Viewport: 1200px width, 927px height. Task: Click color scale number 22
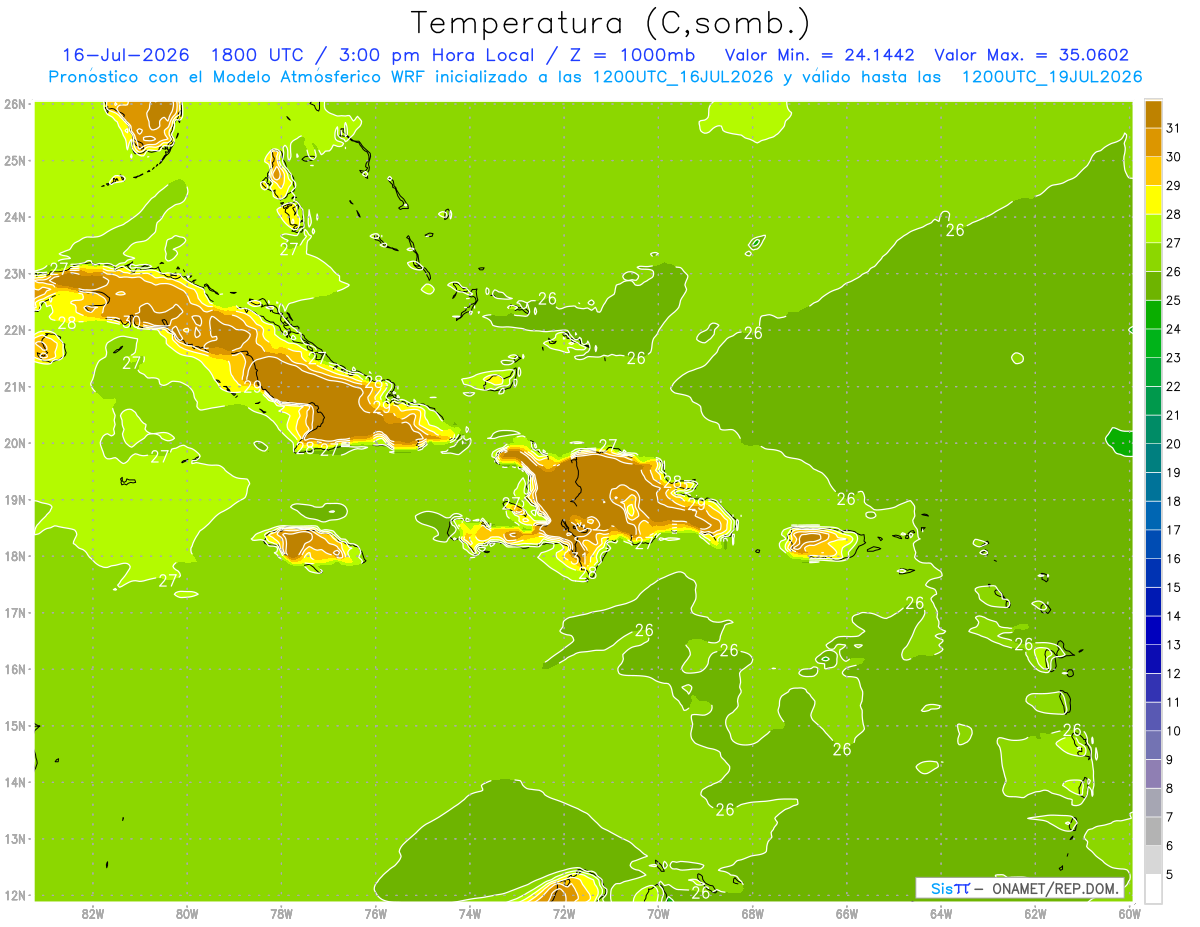point(1173,386)
